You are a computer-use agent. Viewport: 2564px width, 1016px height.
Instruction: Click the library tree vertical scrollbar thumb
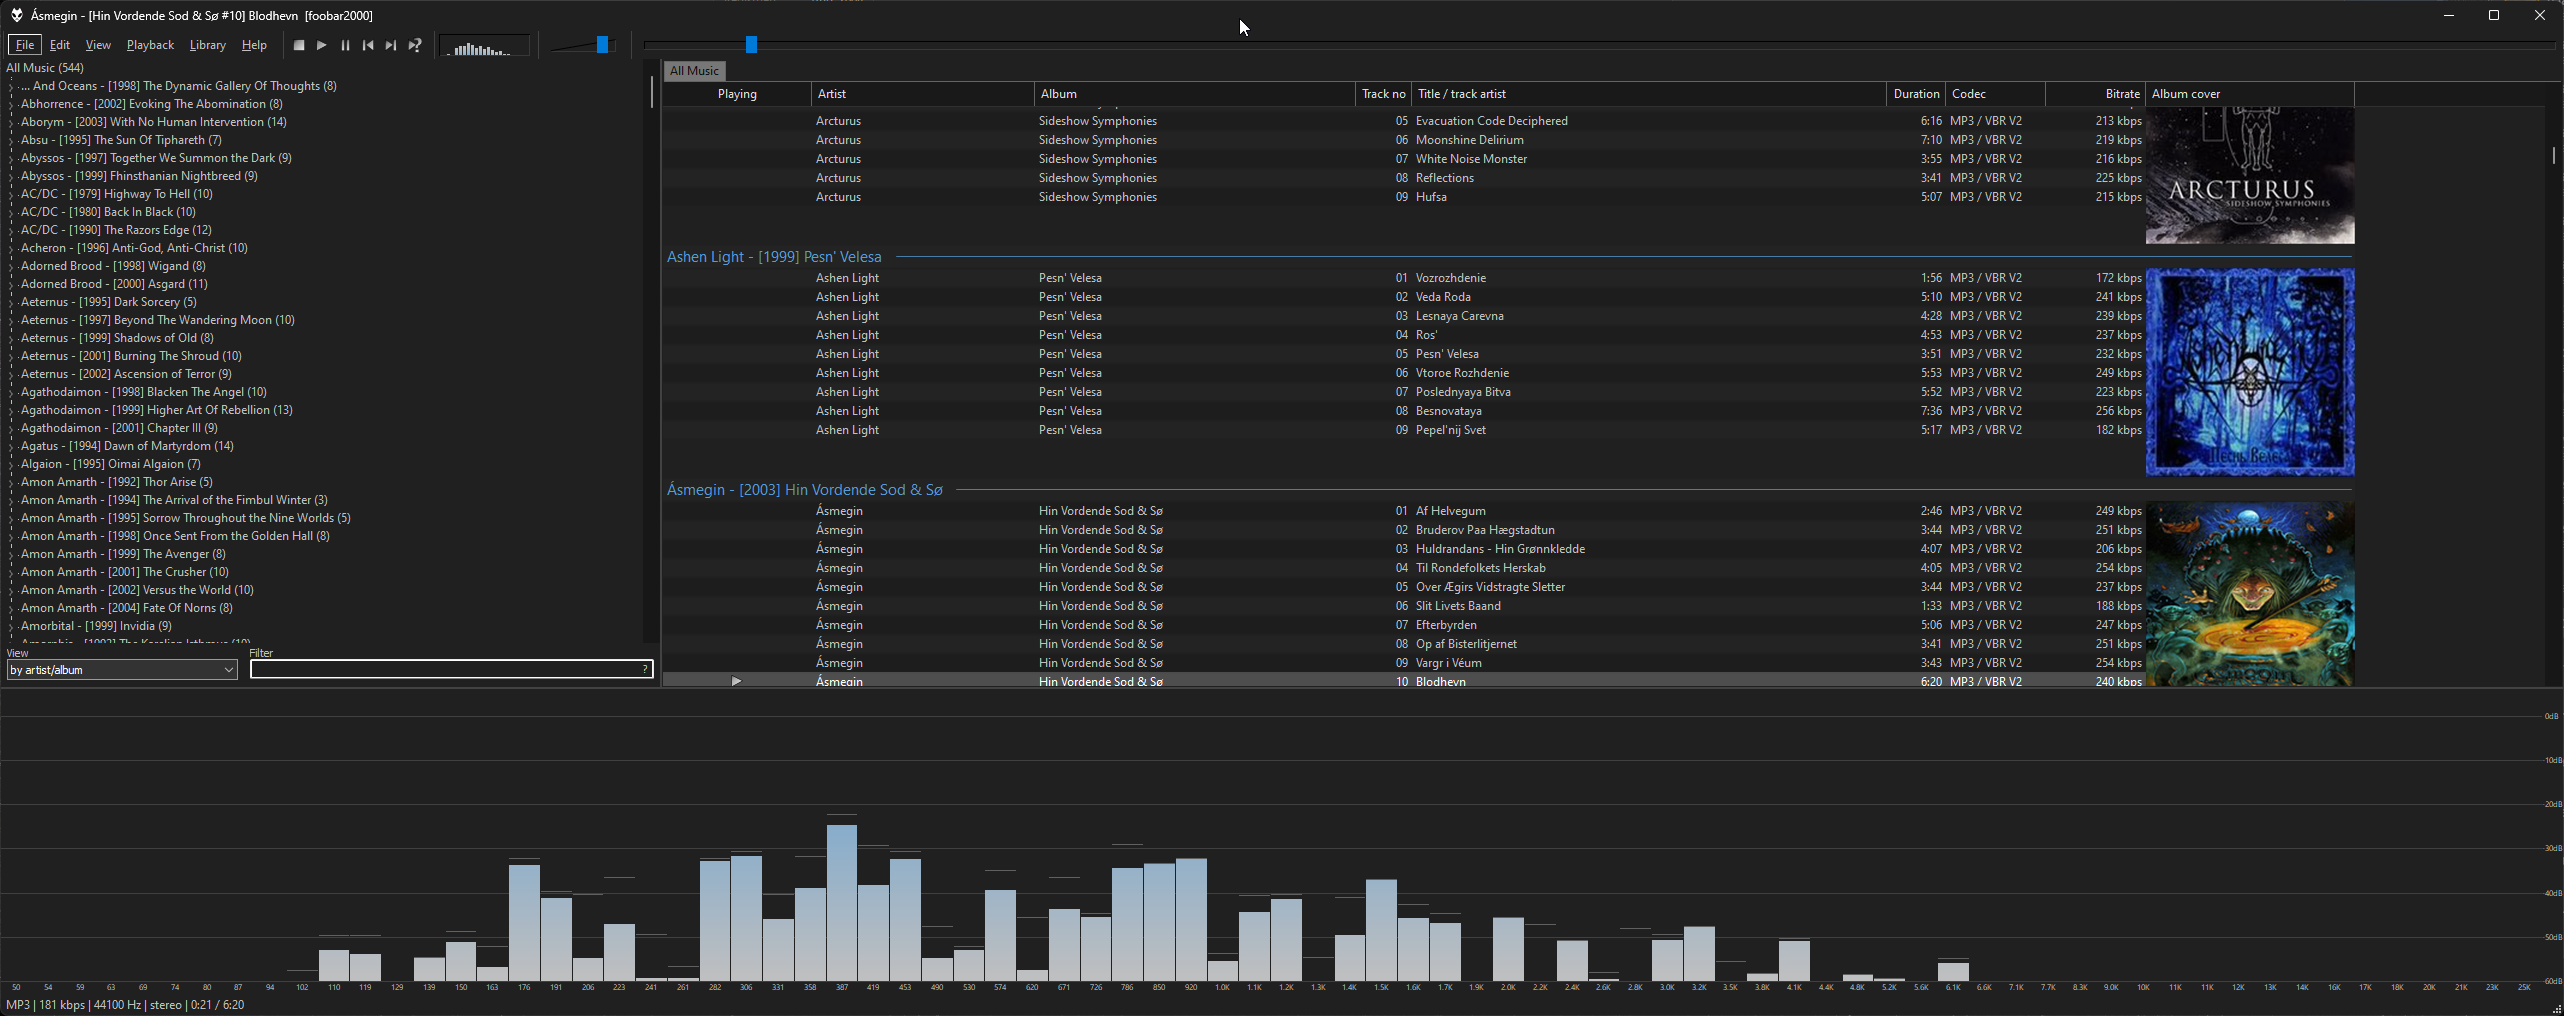coord(651,92)
